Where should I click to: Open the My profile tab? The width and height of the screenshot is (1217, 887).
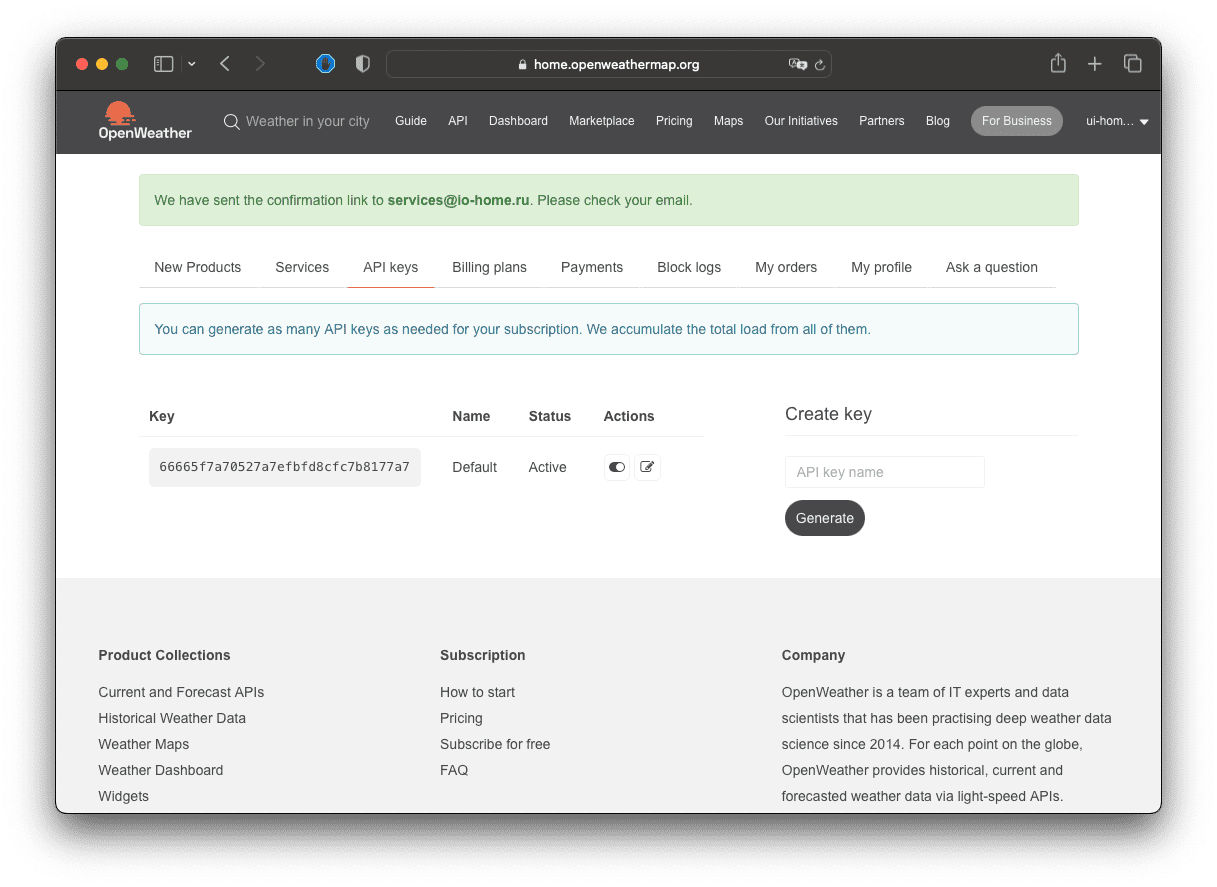[881, 267]
